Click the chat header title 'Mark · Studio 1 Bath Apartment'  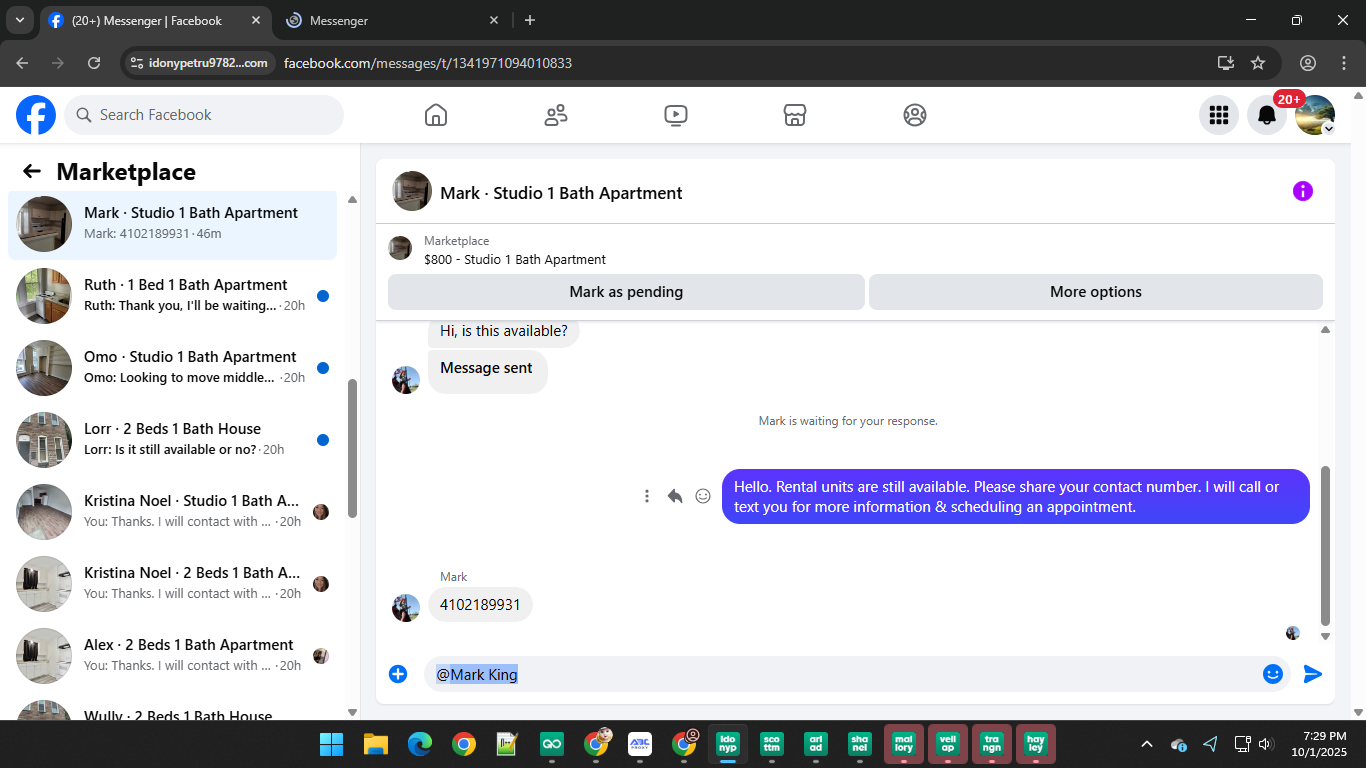tap(561, 193)
